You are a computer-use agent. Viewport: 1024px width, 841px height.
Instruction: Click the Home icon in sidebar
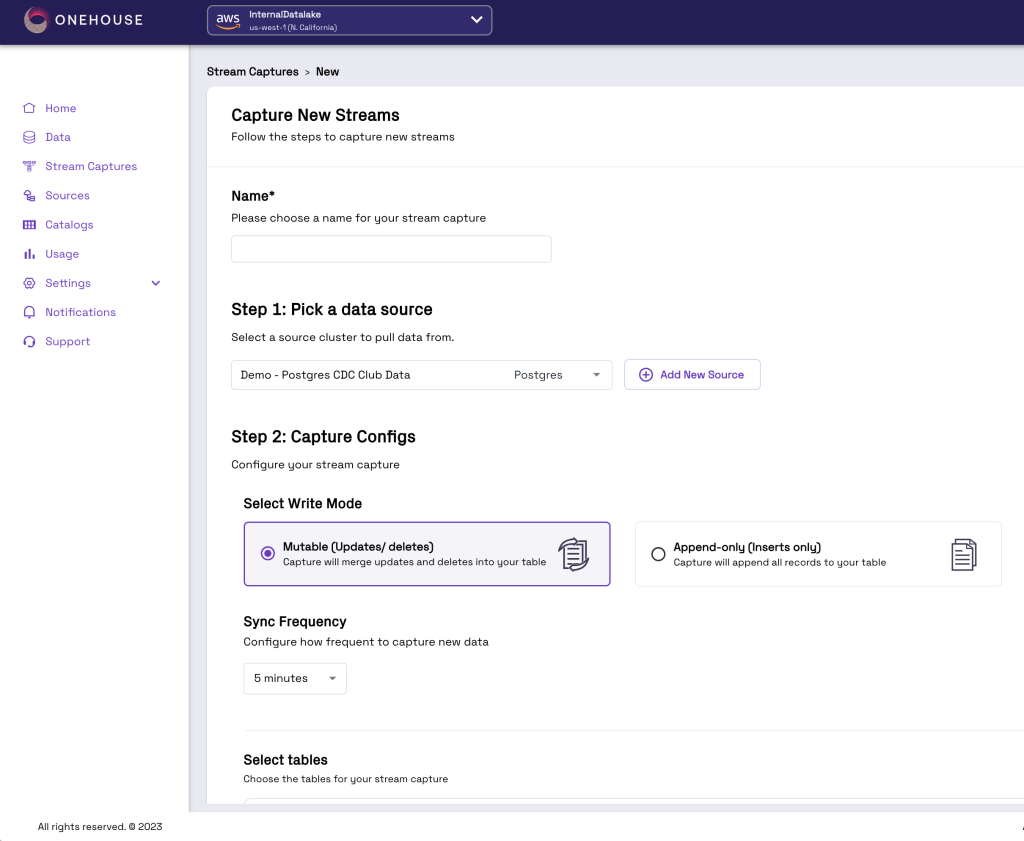click(x=27, y=108)
